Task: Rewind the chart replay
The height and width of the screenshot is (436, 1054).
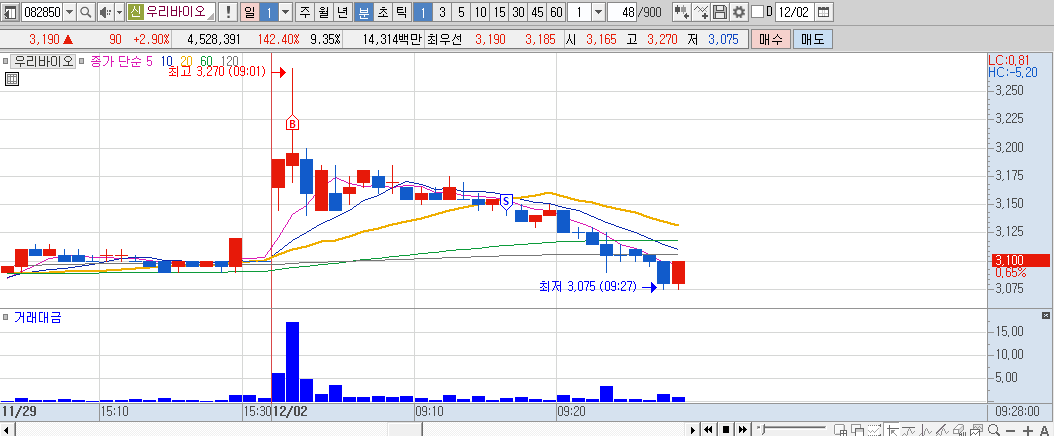Action: pyautogui.click(x=708, y=429)
